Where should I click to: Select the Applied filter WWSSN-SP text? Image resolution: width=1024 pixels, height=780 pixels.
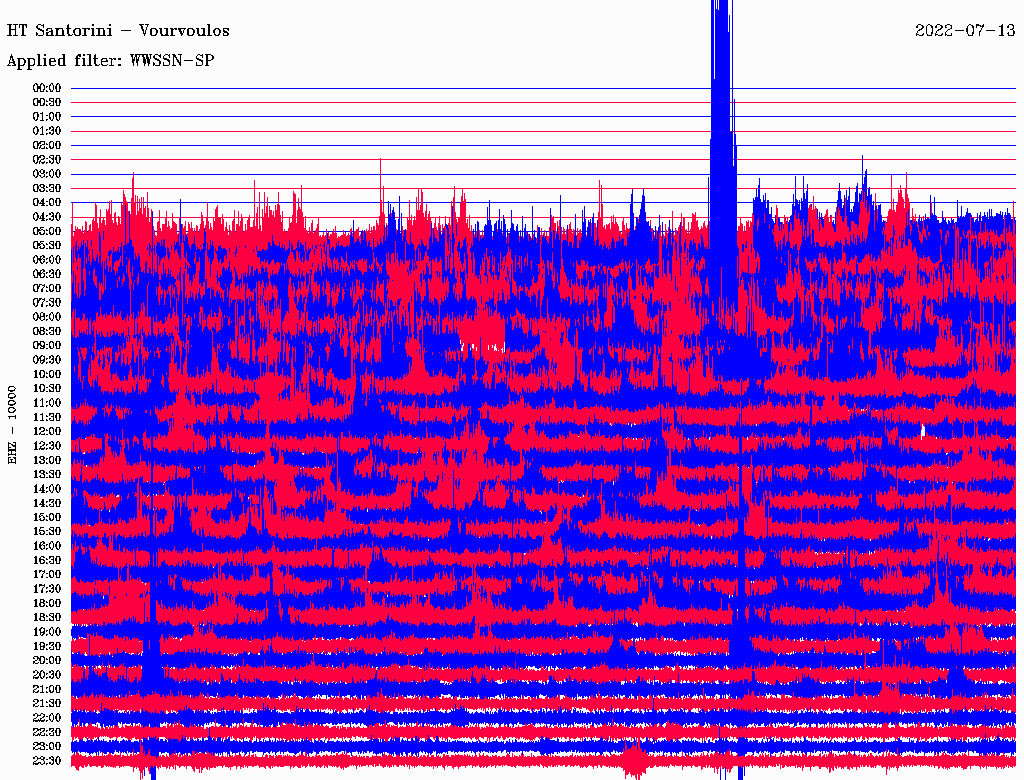click(110, 61)
